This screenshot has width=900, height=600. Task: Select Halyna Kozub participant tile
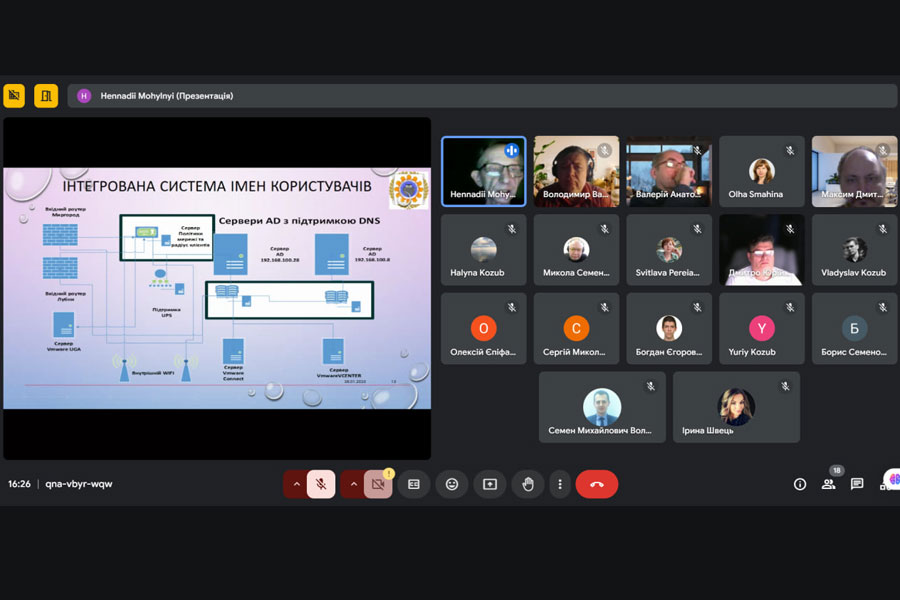[483, 250]
